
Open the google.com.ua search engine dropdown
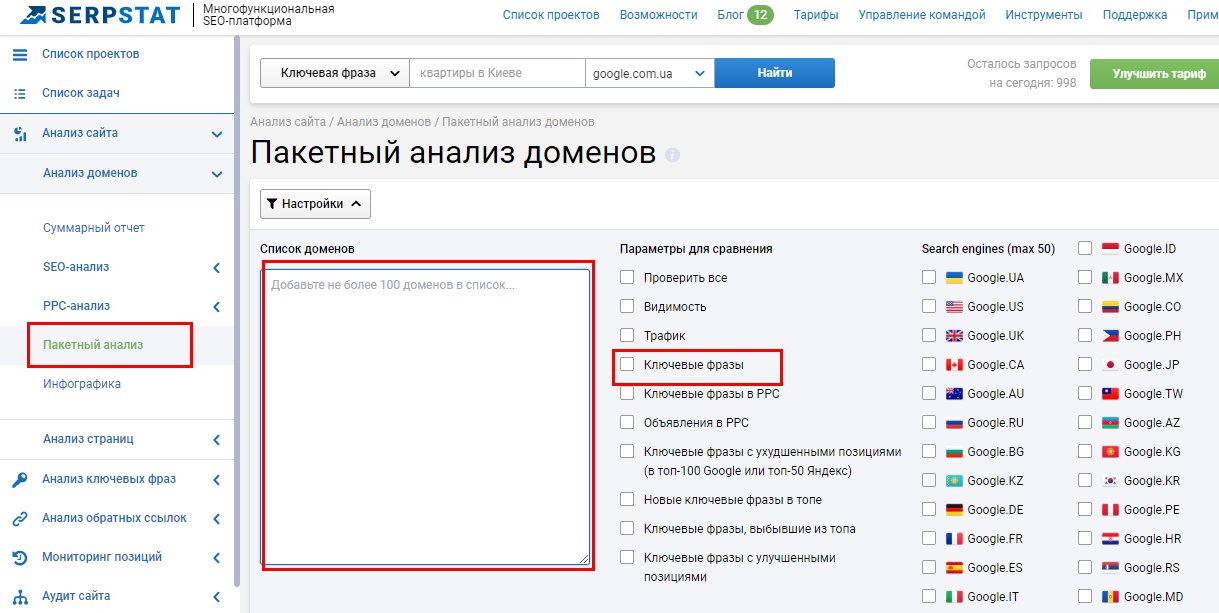649,73
